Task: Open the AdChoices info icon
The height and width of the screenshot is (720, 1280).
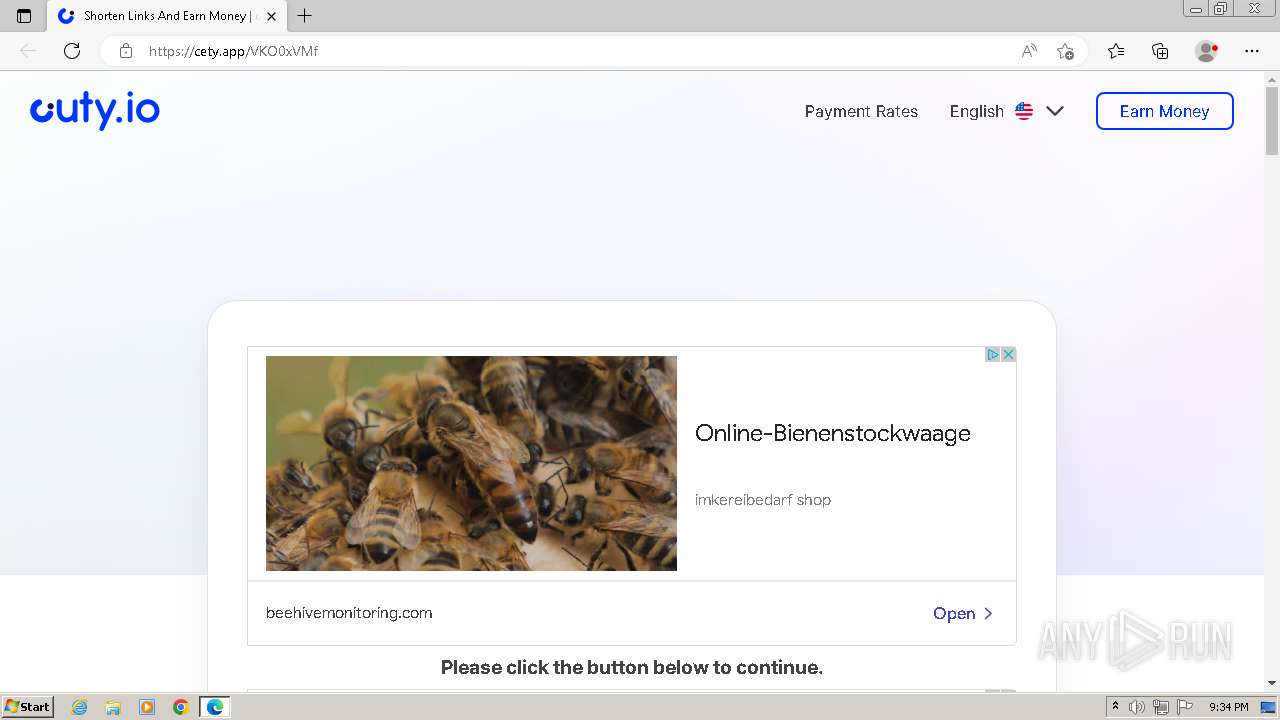Action: point(993,355)
